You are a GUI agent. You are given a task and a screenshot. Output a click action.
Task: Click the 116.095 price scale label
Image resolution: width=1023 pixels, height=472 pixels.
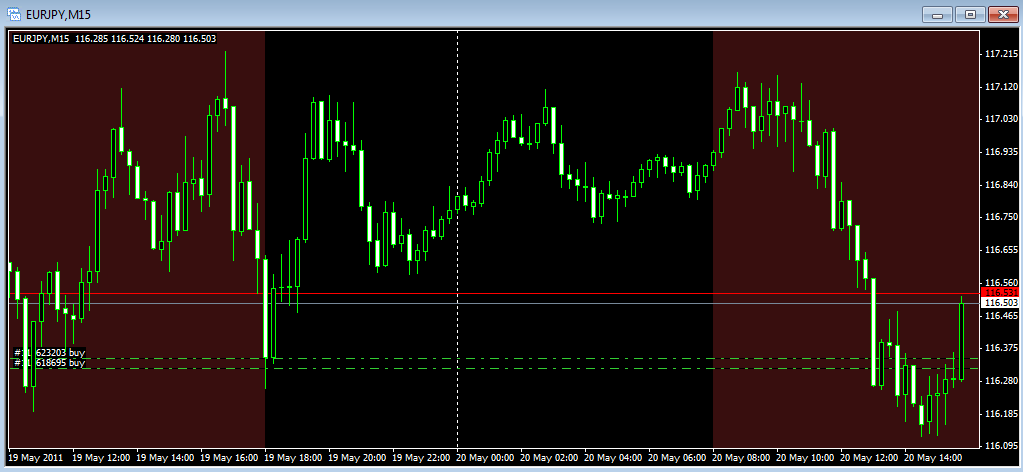[1001, 447]
